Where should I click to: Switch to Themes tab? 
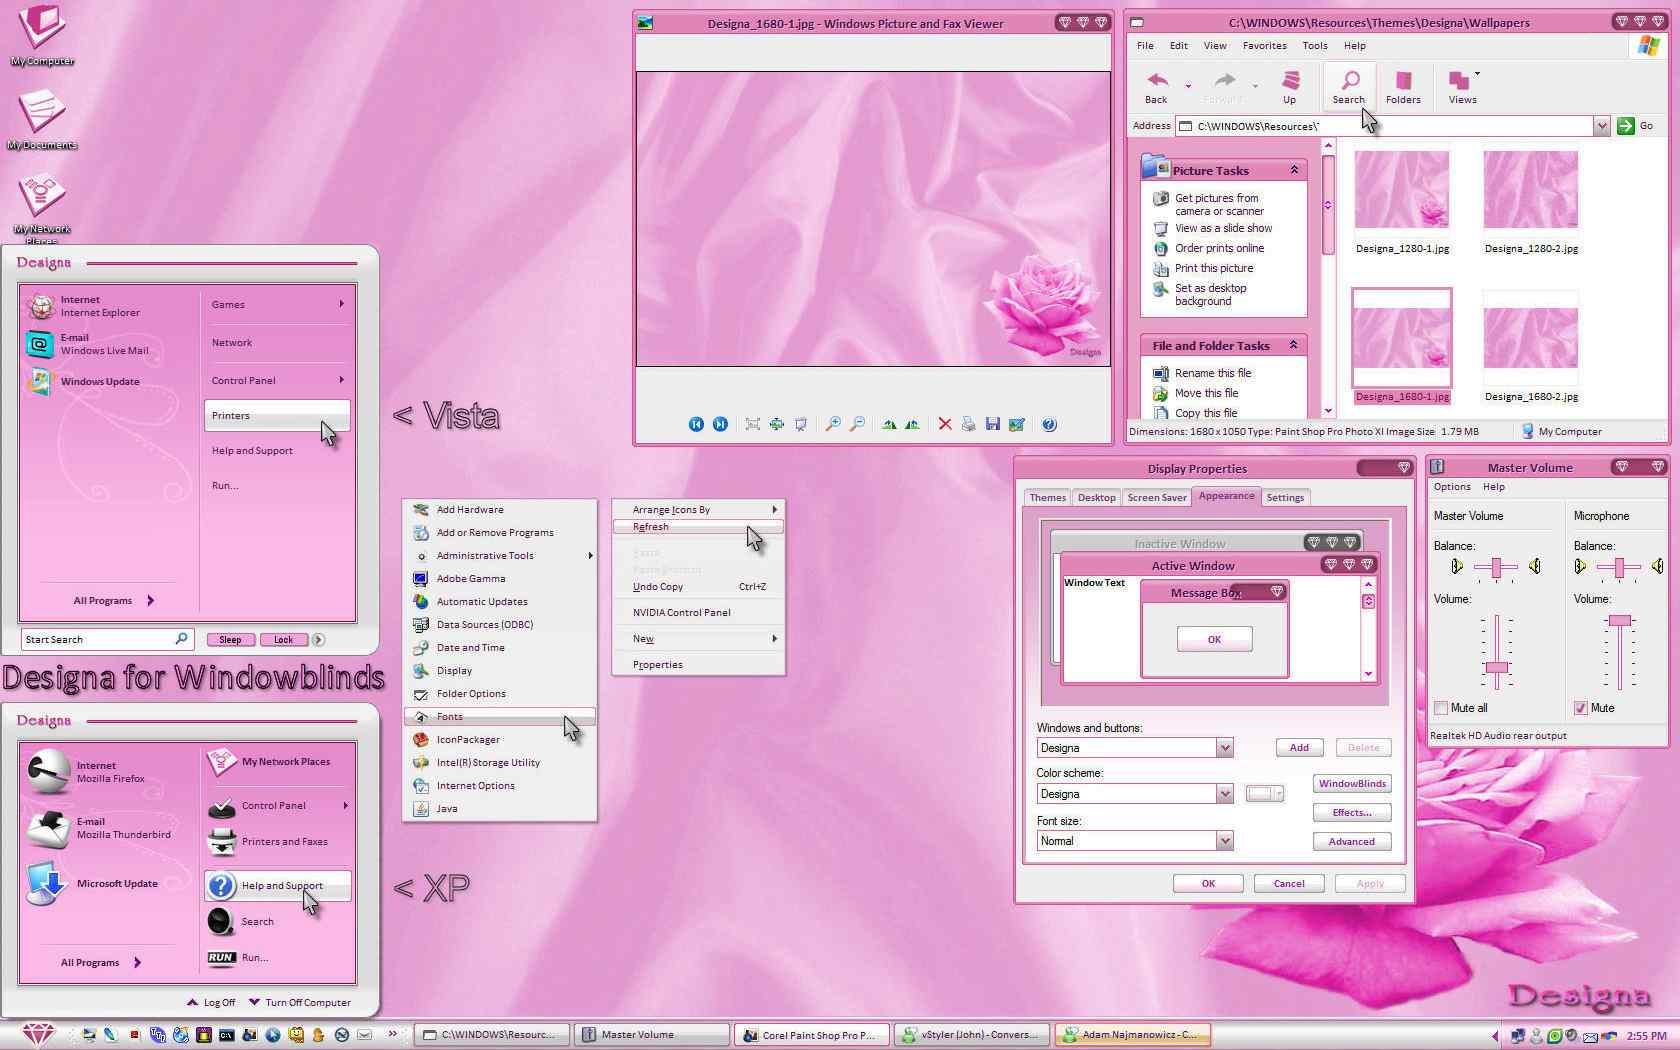[x=1048, y=497]
